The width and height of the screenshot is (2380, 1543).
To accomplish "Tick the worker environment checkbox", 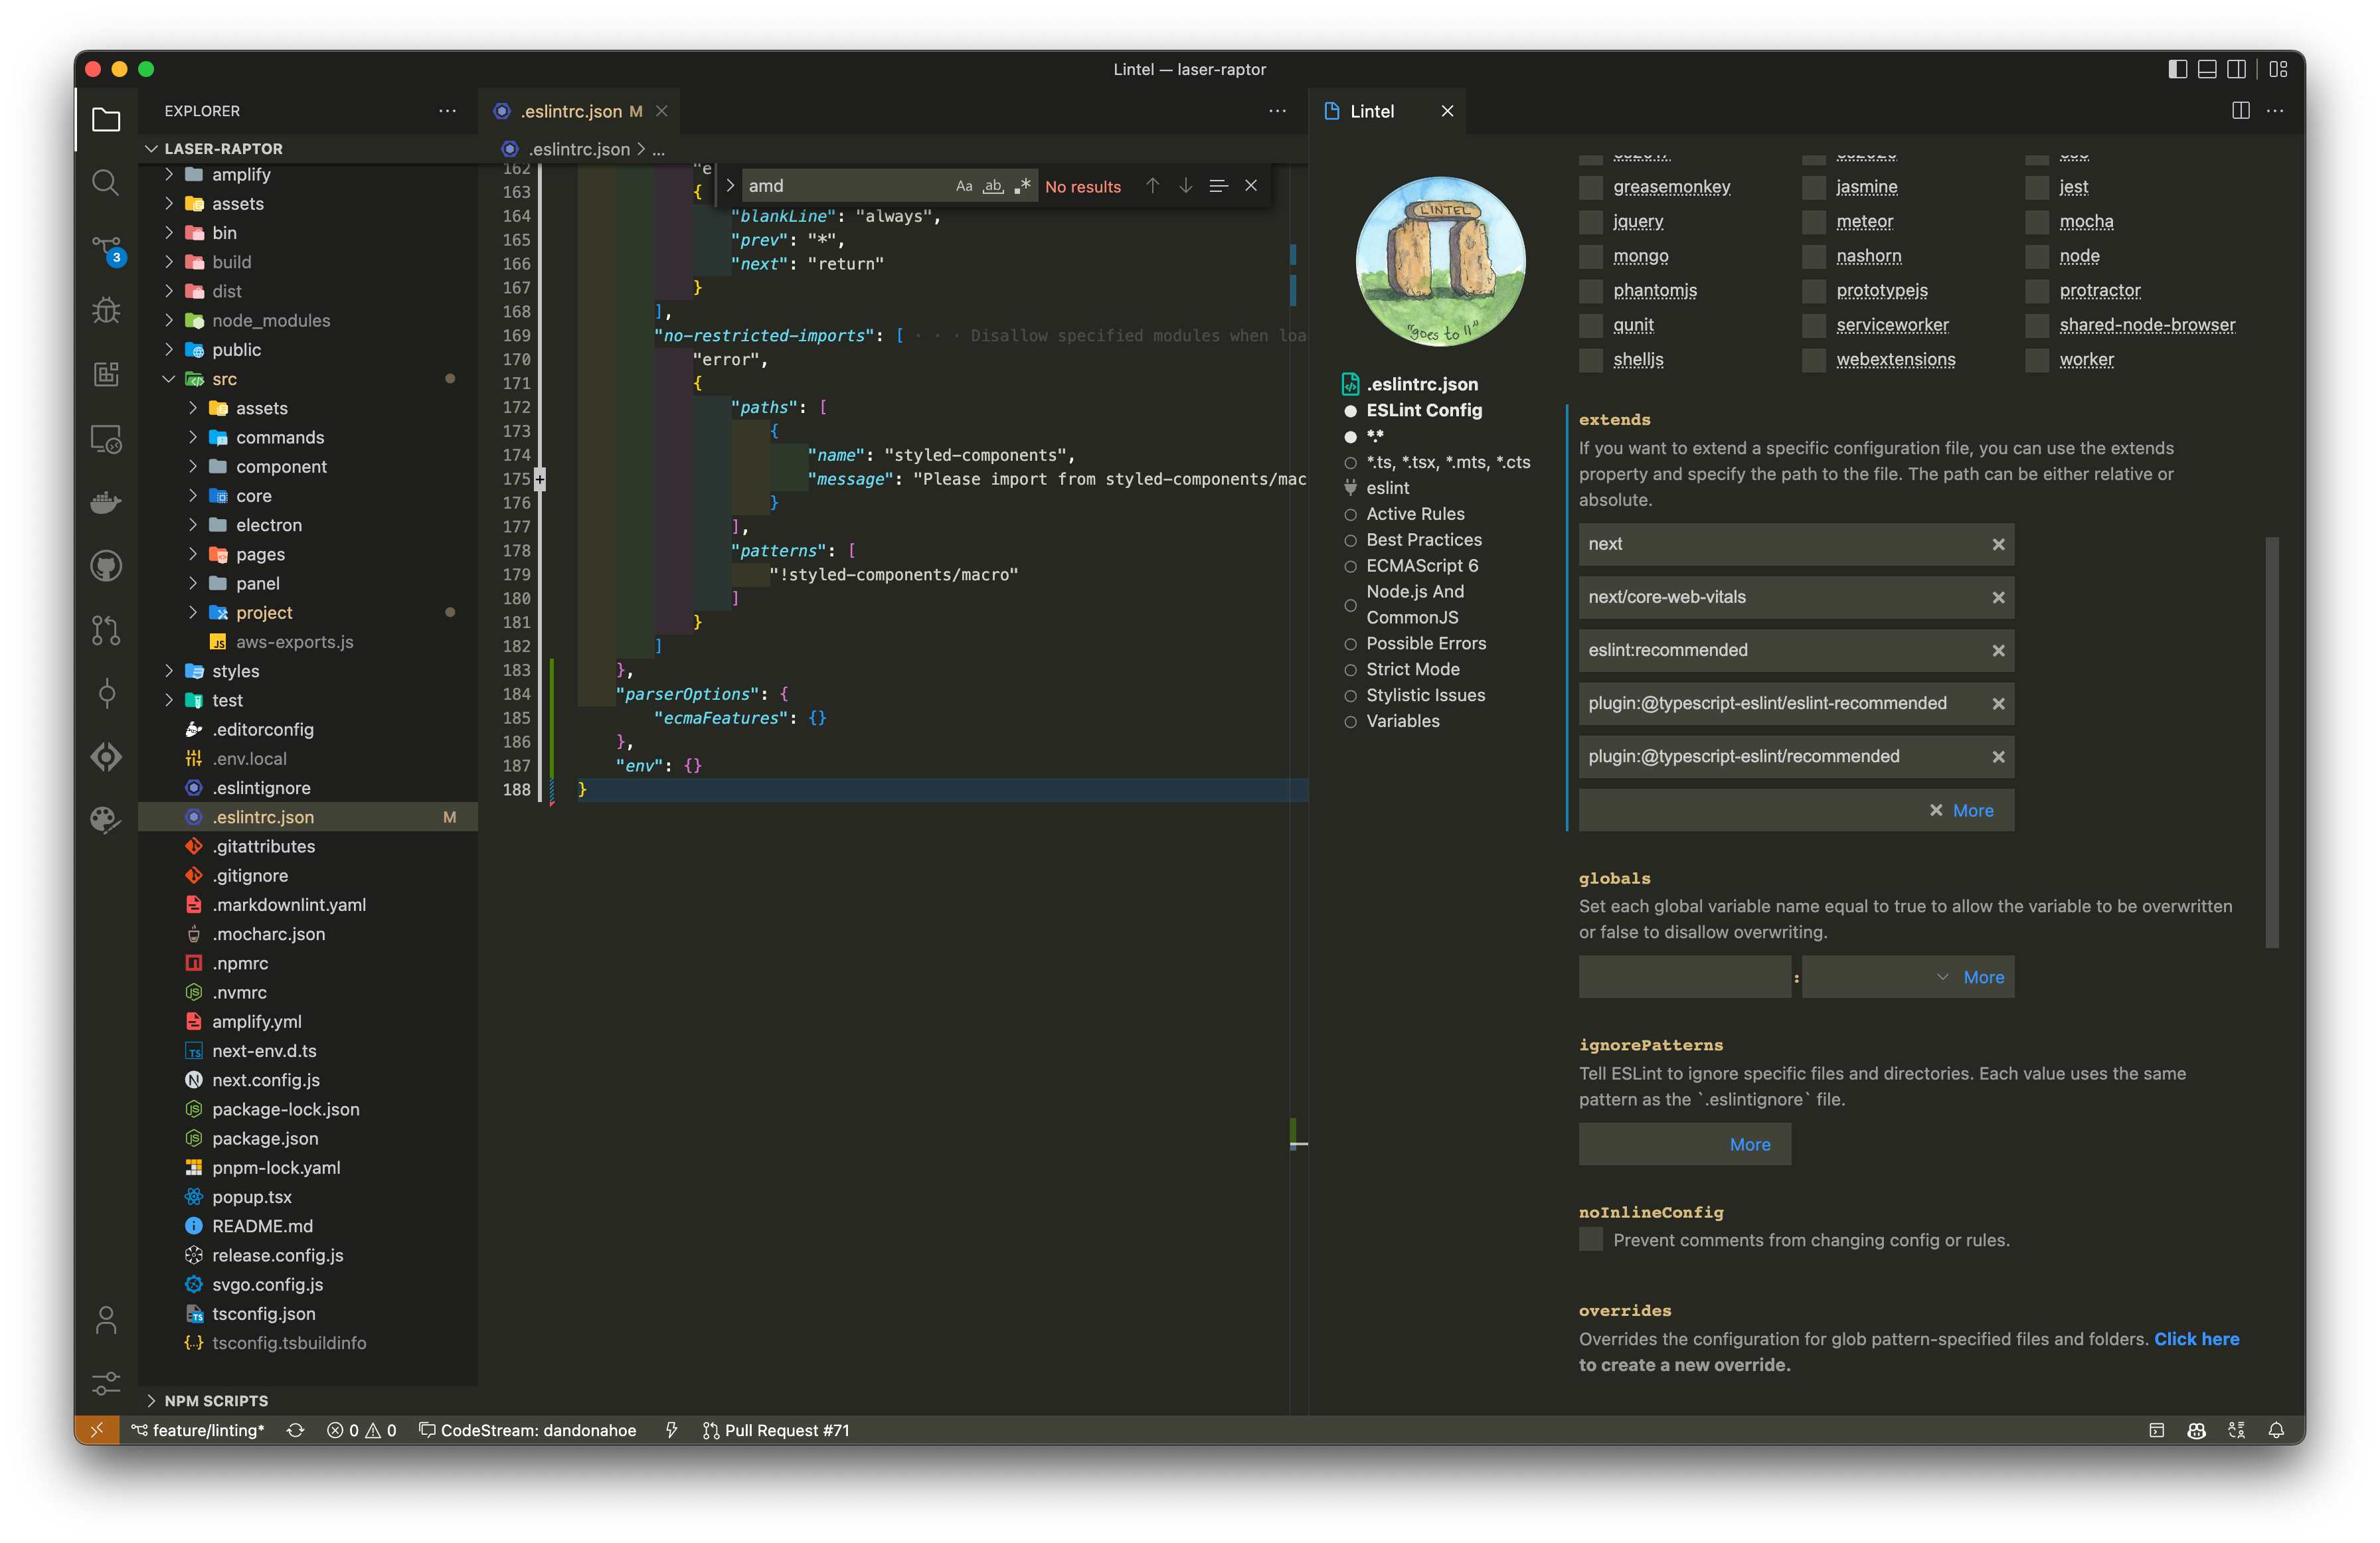I will tap(2037, 360).
